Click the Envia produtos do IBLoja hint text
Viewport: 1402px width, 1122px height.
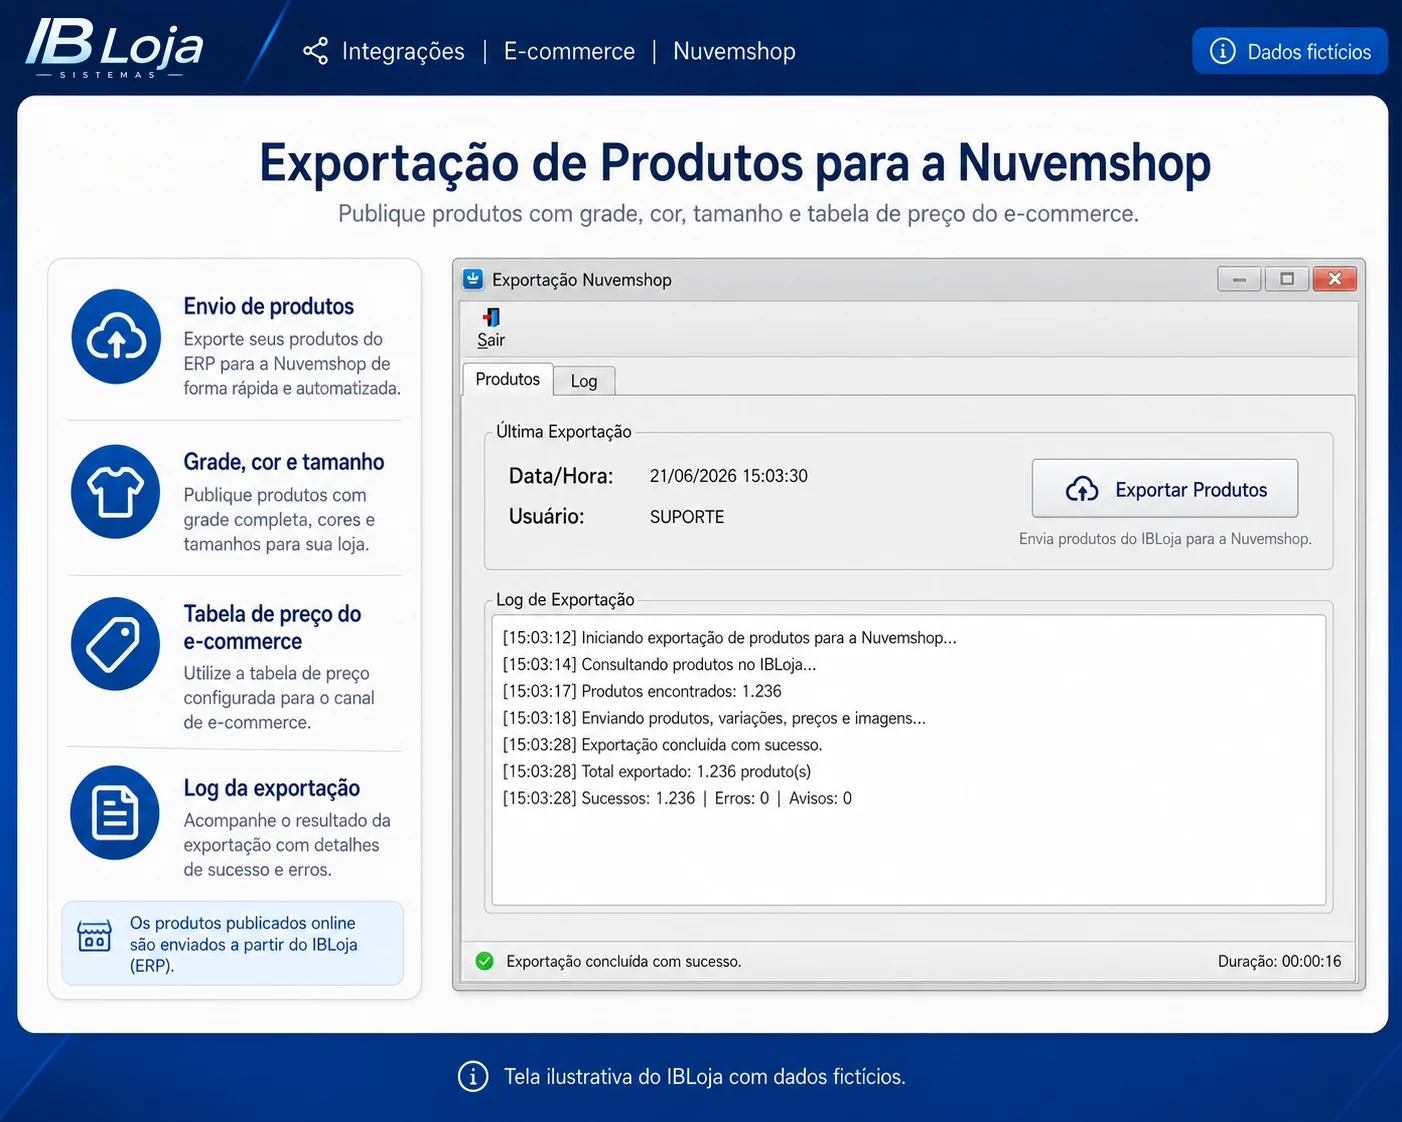(x=1165, y=539)
